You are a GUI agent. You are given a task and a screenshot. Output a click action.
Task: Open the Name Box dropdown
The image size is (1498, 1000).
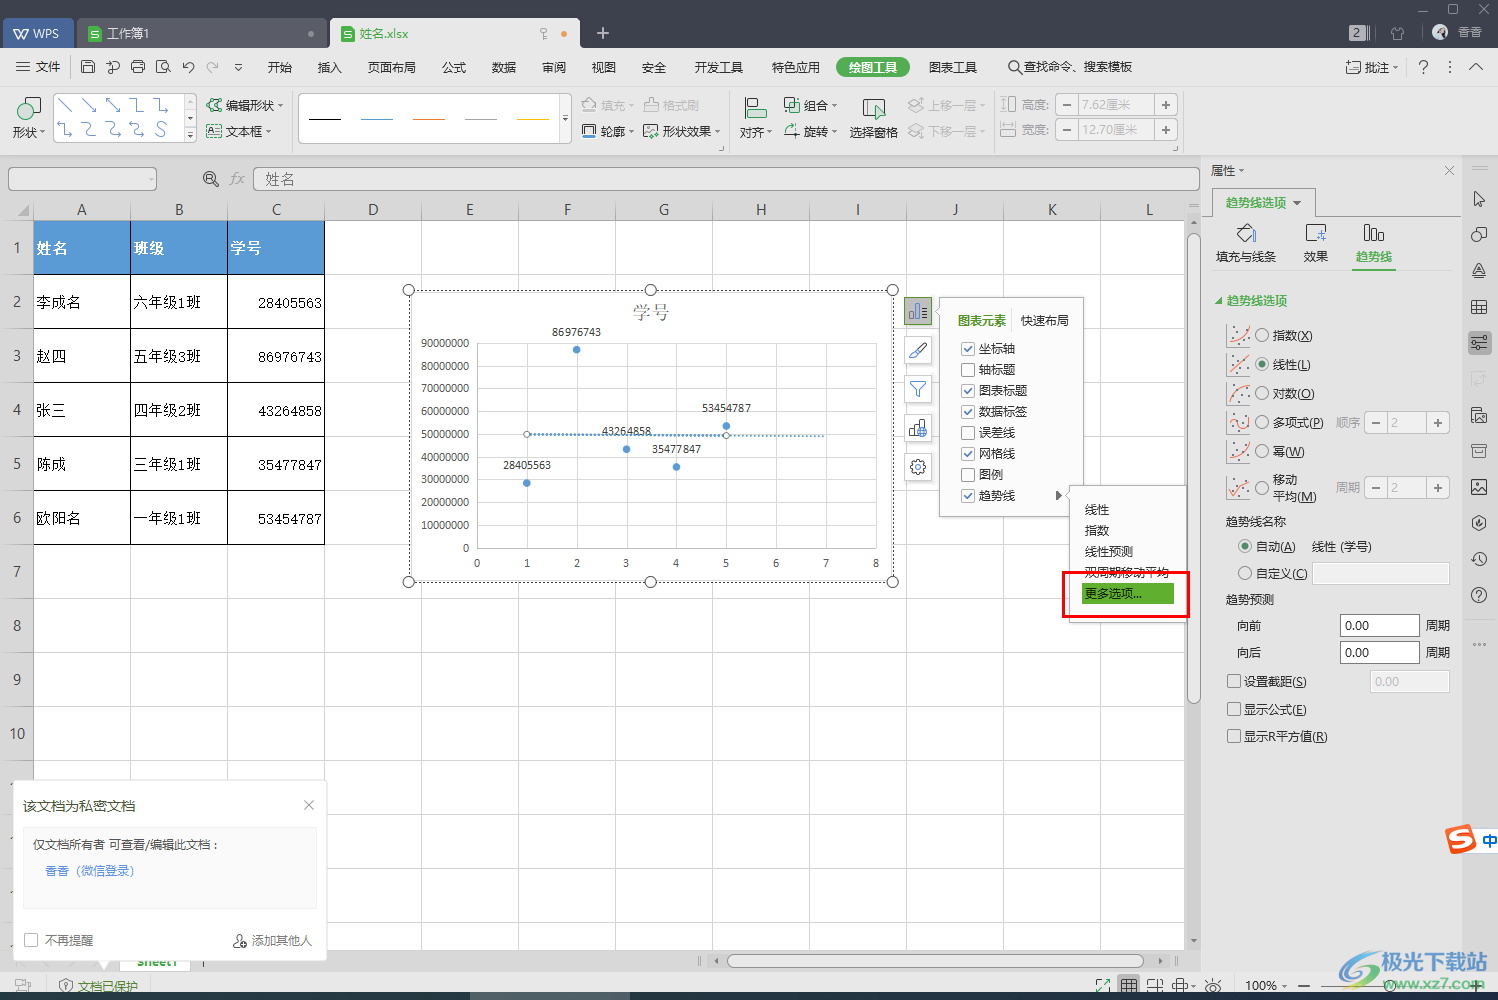point(151,179)
